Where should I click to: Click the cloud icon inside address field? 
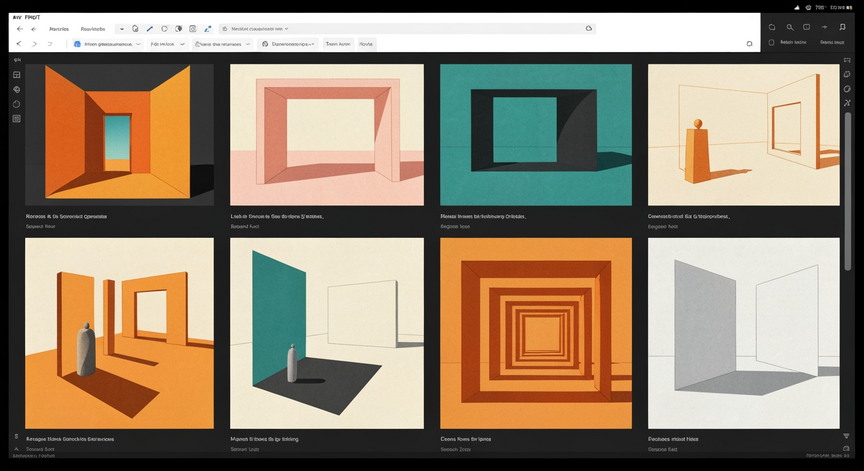[x=588, y=29]
